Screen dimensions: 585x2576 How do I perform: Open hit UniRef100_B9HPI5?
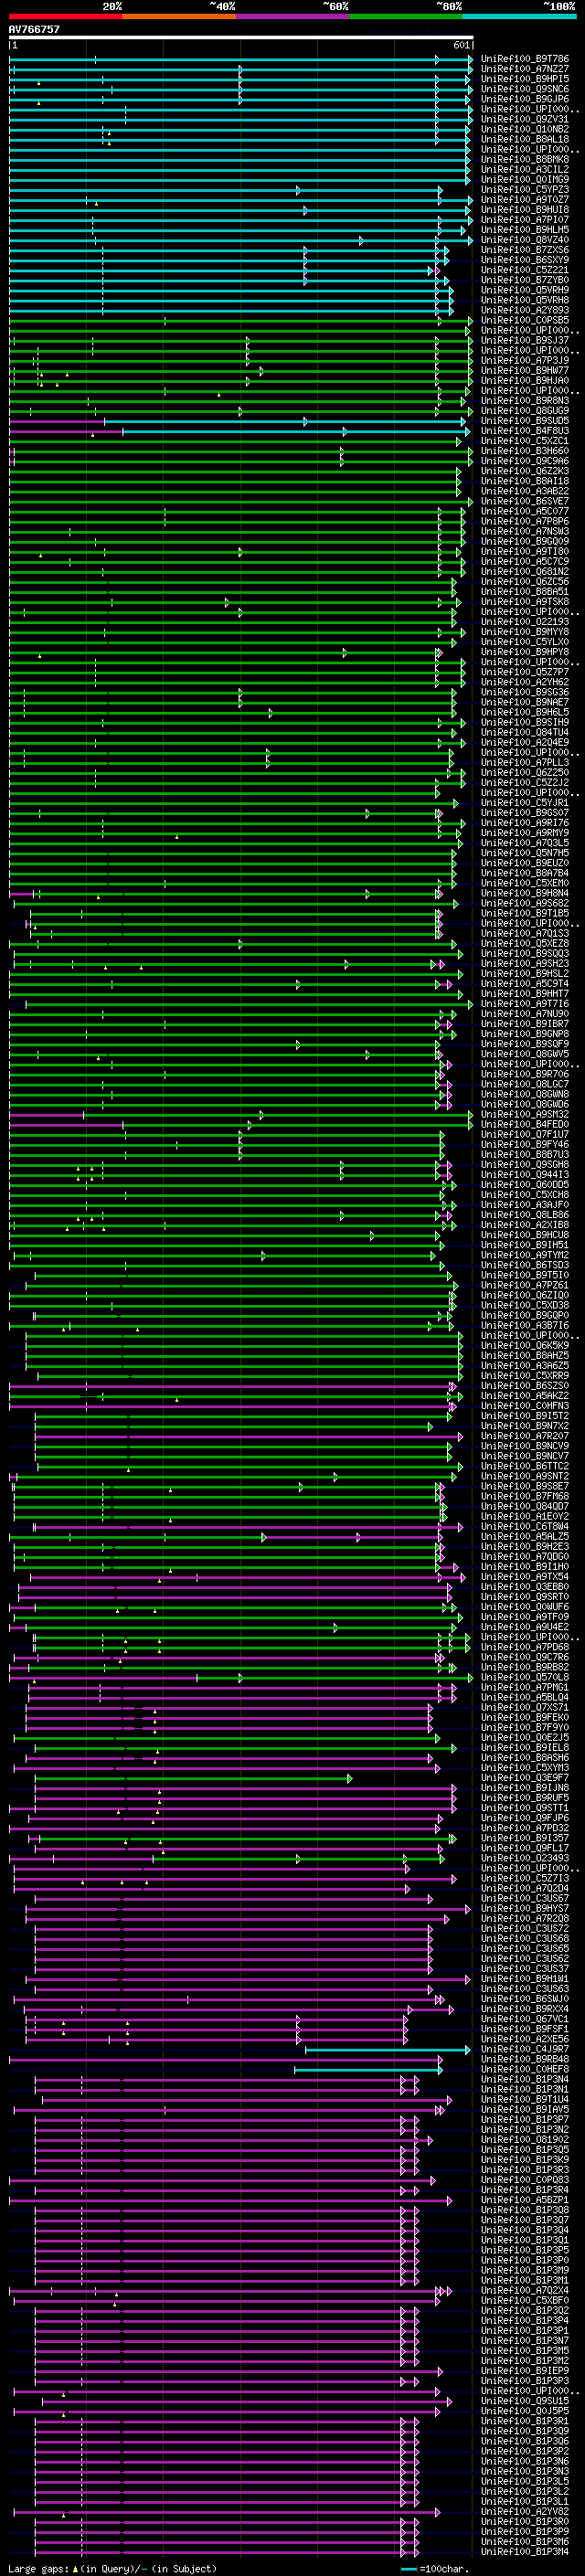[x=525, y=79]
